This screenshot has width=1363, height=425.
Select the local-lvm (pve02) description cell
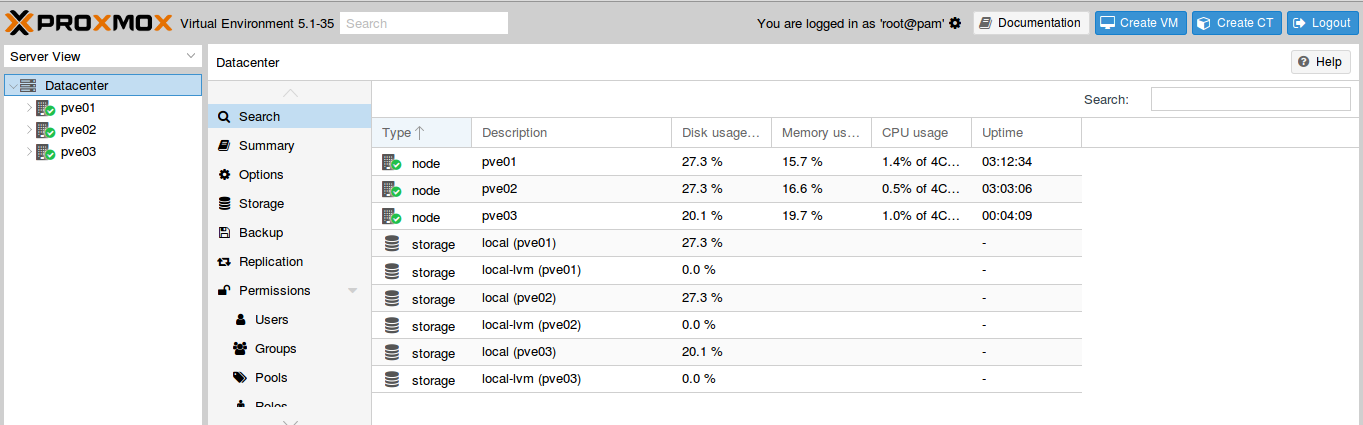[x=571, y=325]
